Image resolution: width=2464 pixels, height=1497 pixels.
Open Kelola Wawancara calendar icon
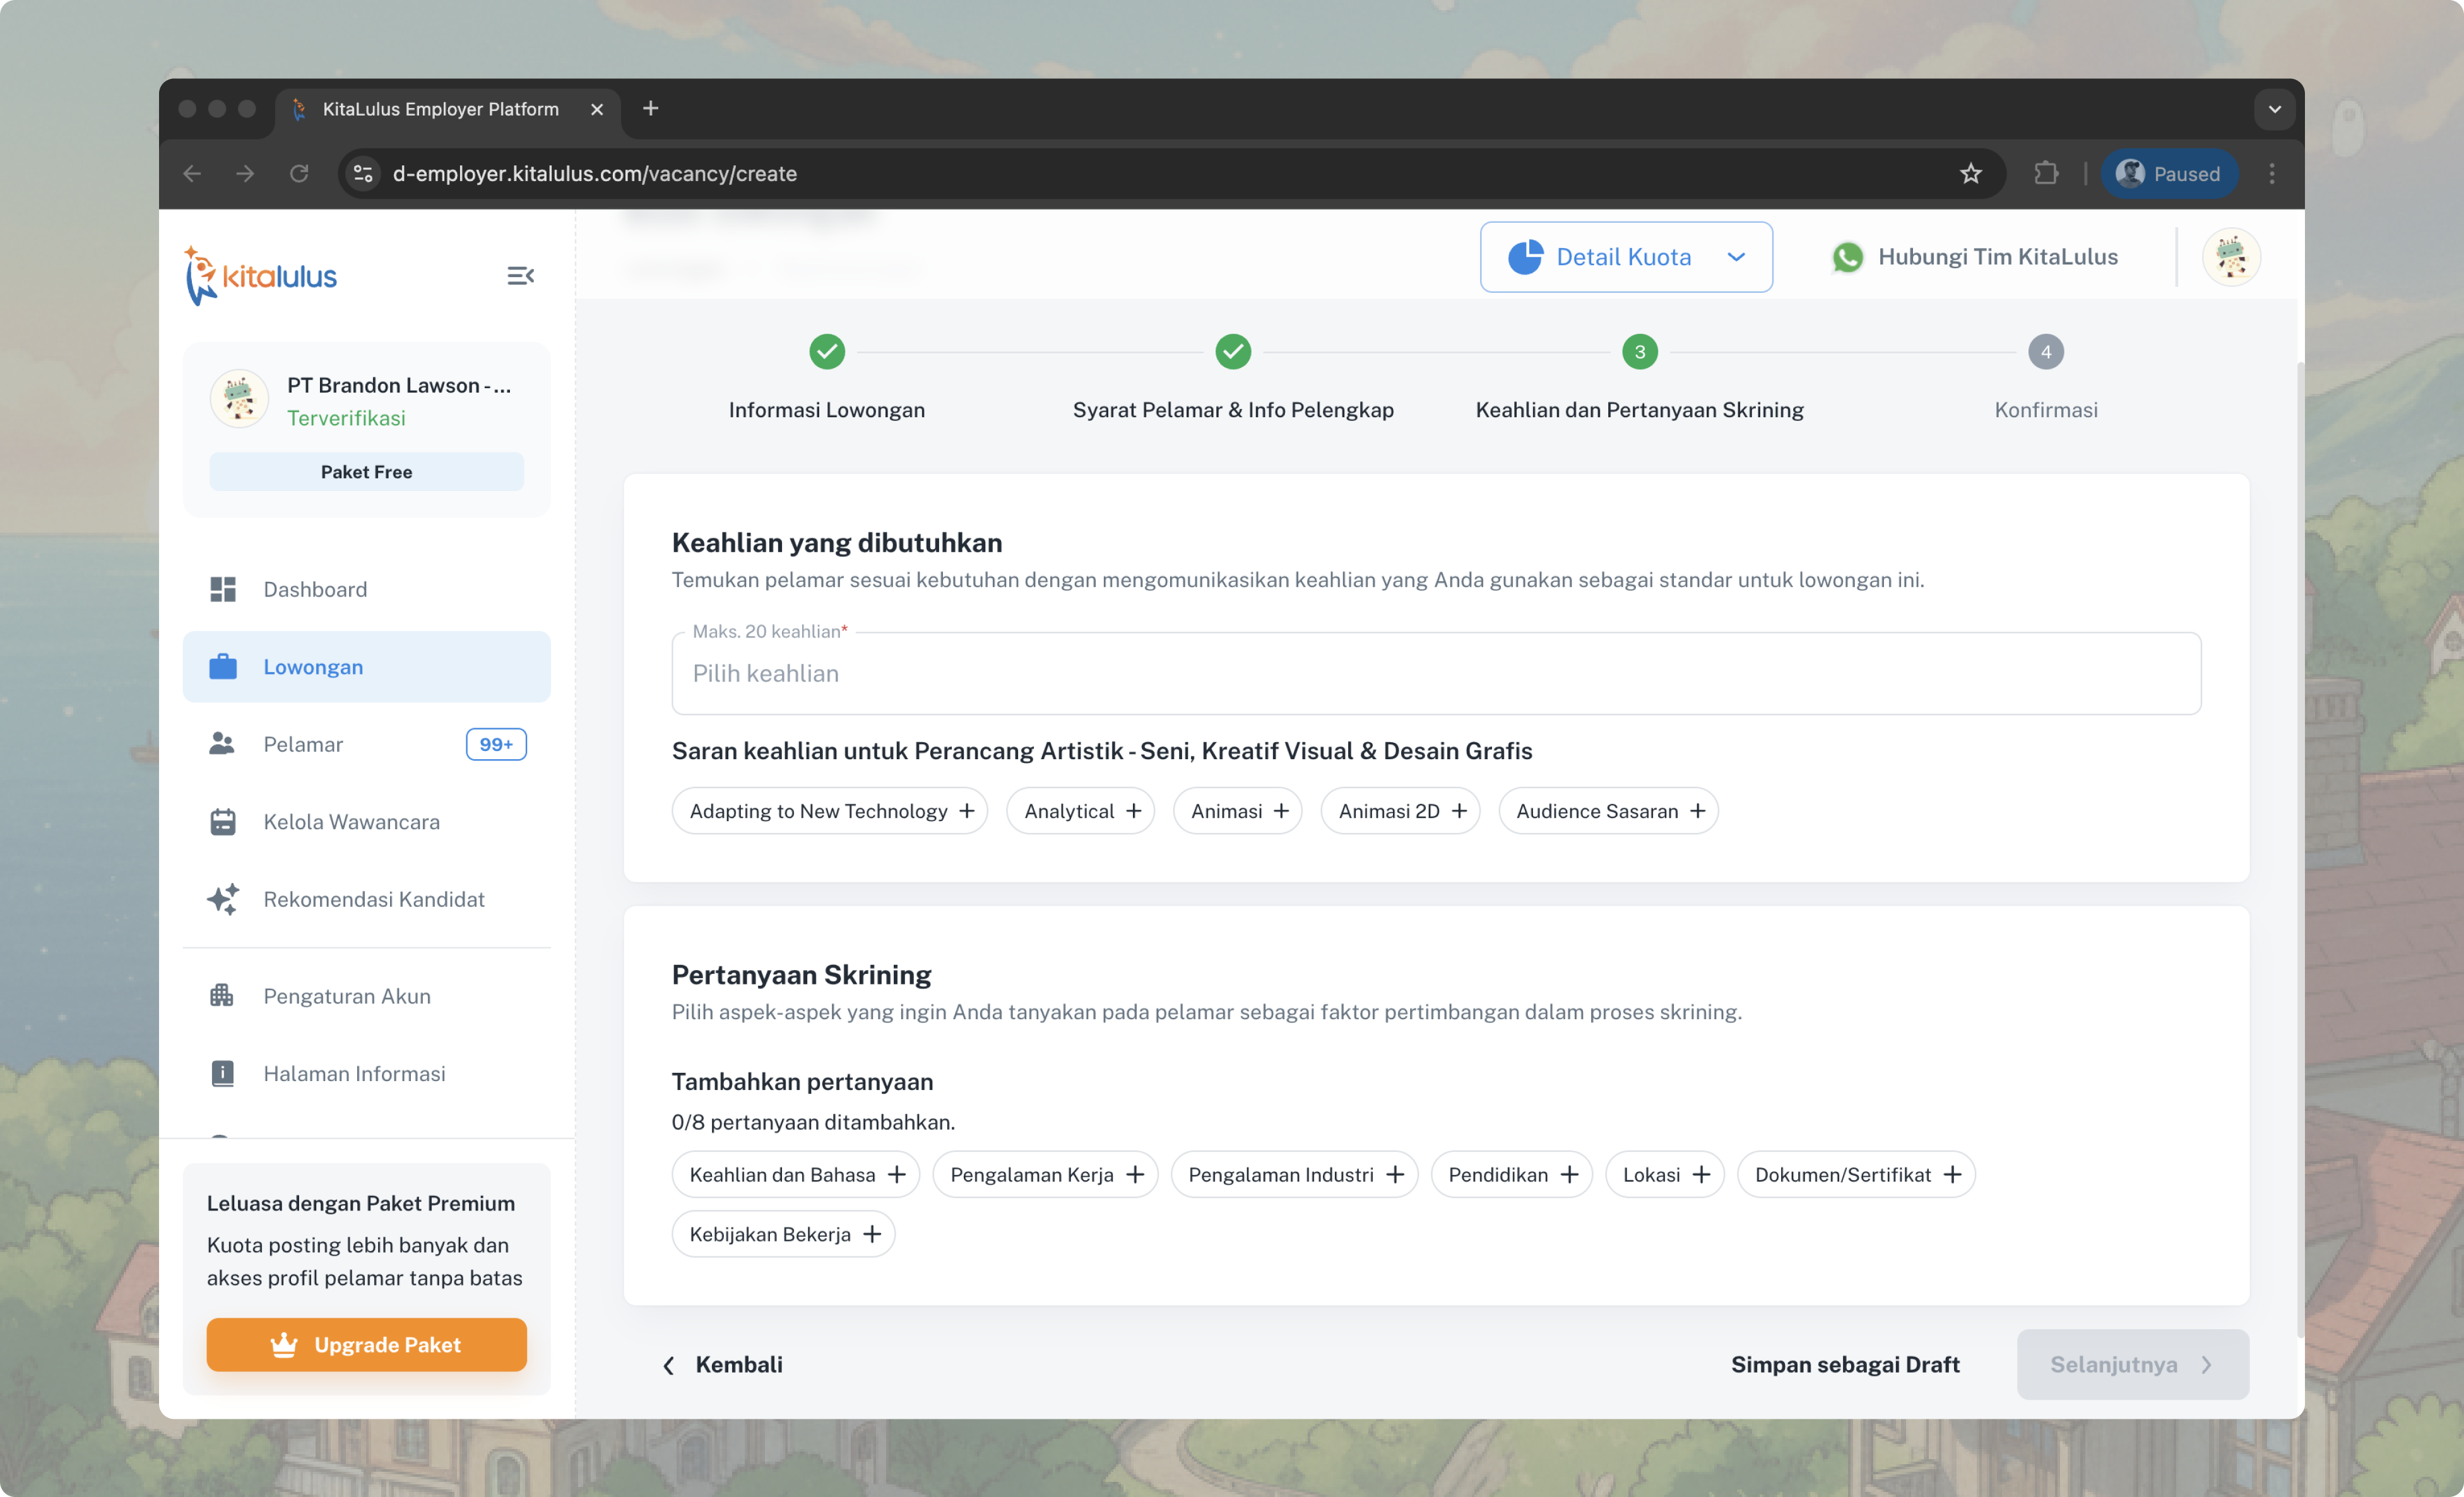(222, 822)
